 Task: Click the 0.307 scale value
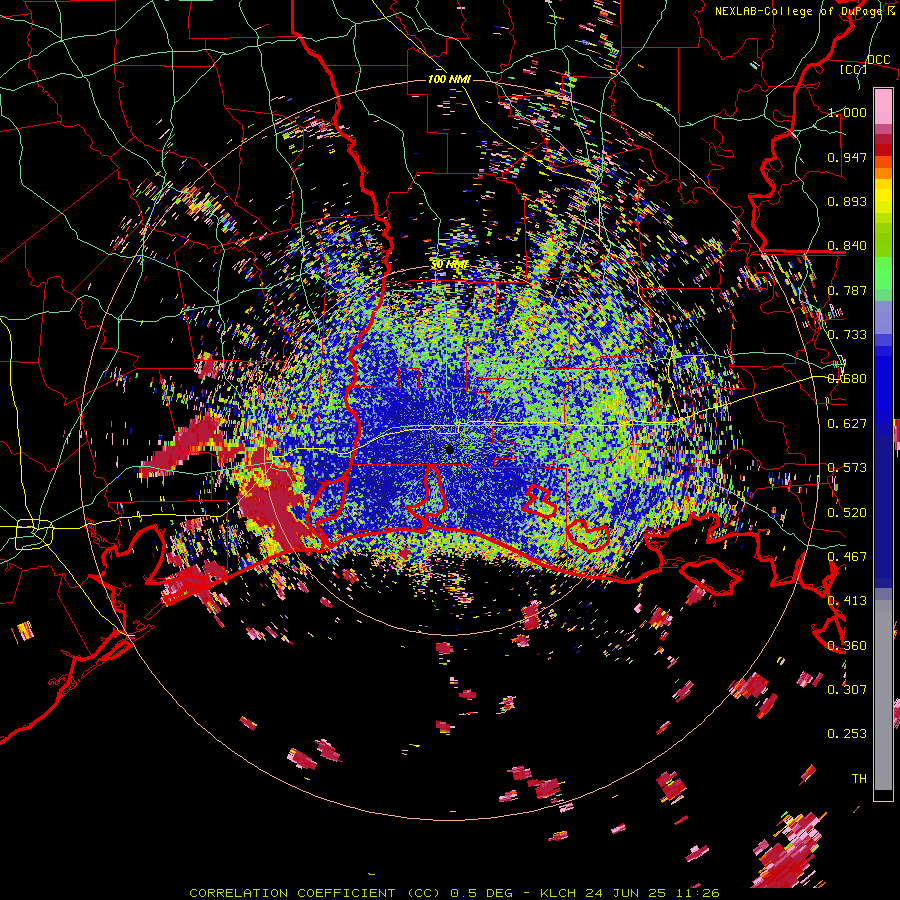847,690
